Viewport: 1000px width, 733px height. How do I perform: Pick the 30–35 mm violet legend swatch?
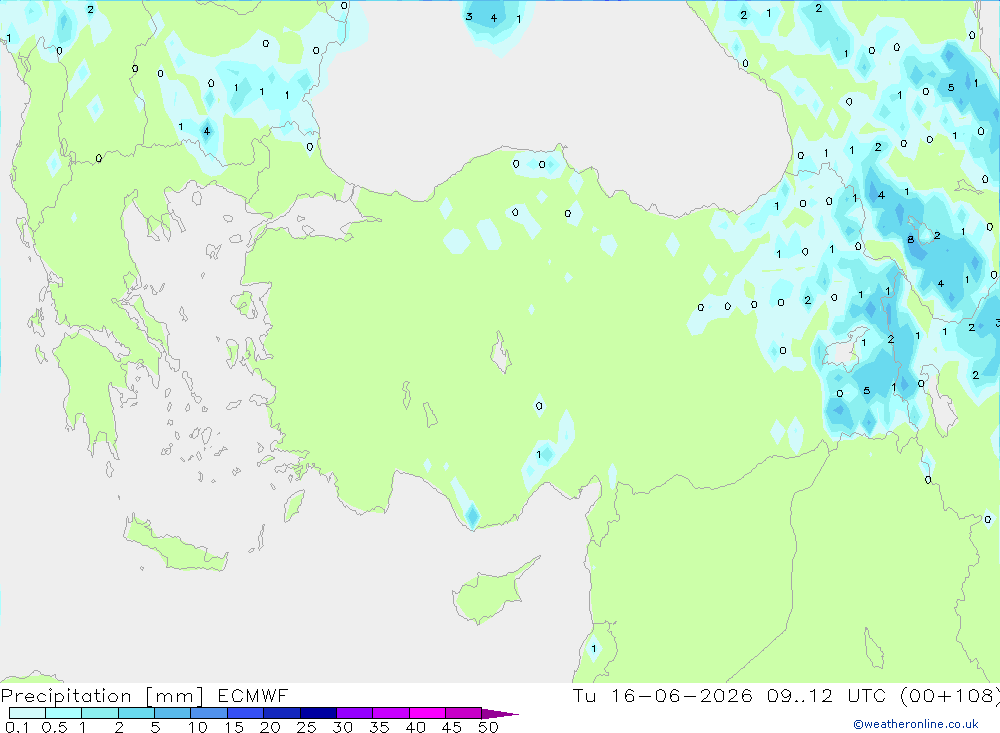pos(355,713)
